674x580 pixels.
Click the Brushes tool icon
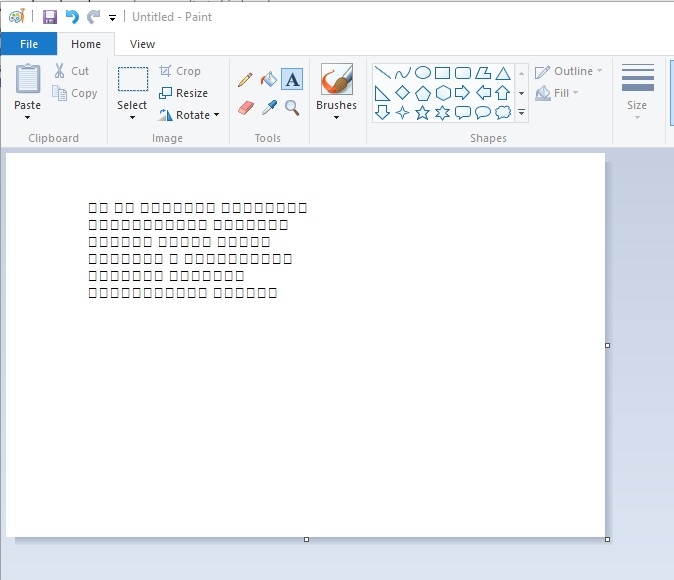[x=337, y=79]
